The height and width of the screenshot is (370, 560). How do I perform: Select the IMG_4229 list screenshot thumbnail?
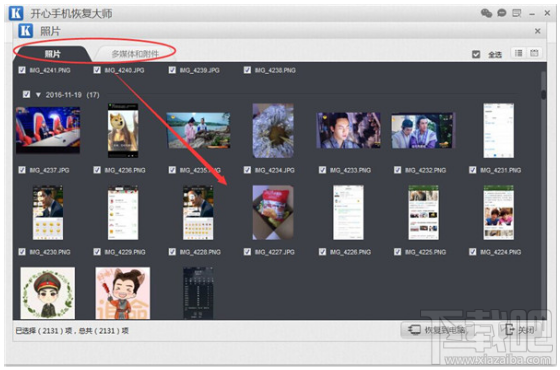(123, 213)
